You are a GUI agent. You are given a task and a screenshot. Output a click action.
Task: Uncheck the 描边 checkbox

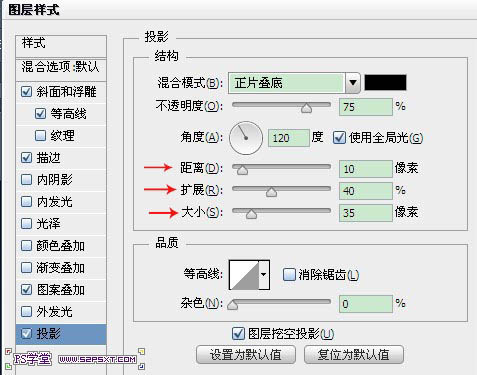point(26,158)
